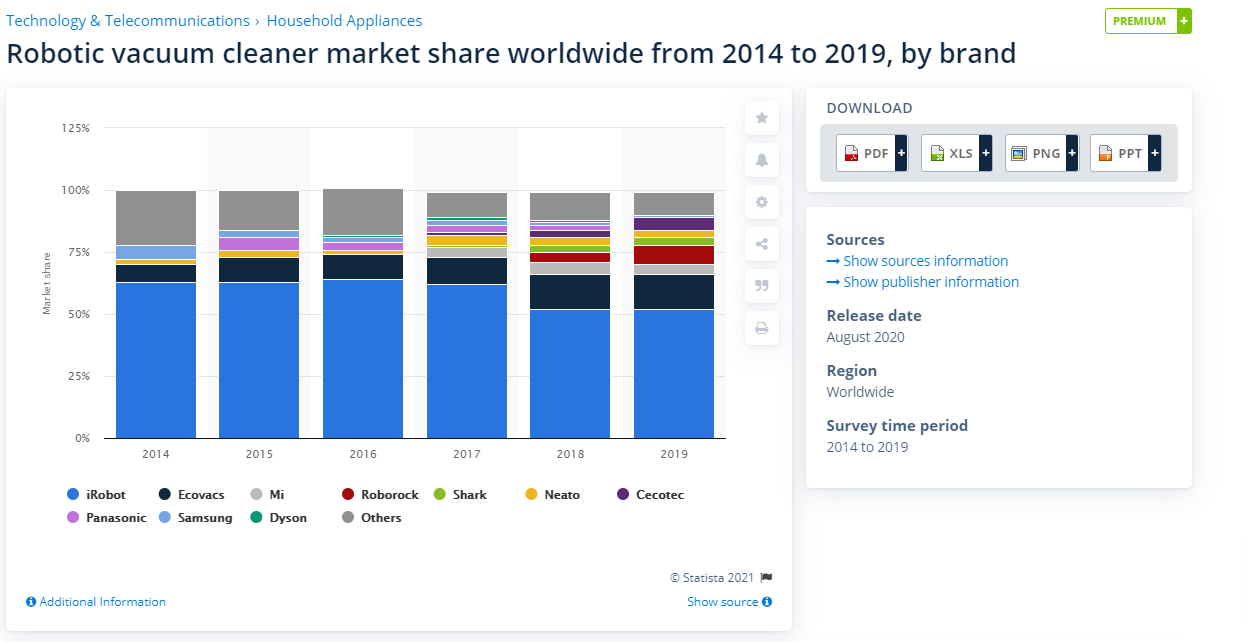
Task: Click the DOWNLOAD heading
Action: click(x=869, y=108)
